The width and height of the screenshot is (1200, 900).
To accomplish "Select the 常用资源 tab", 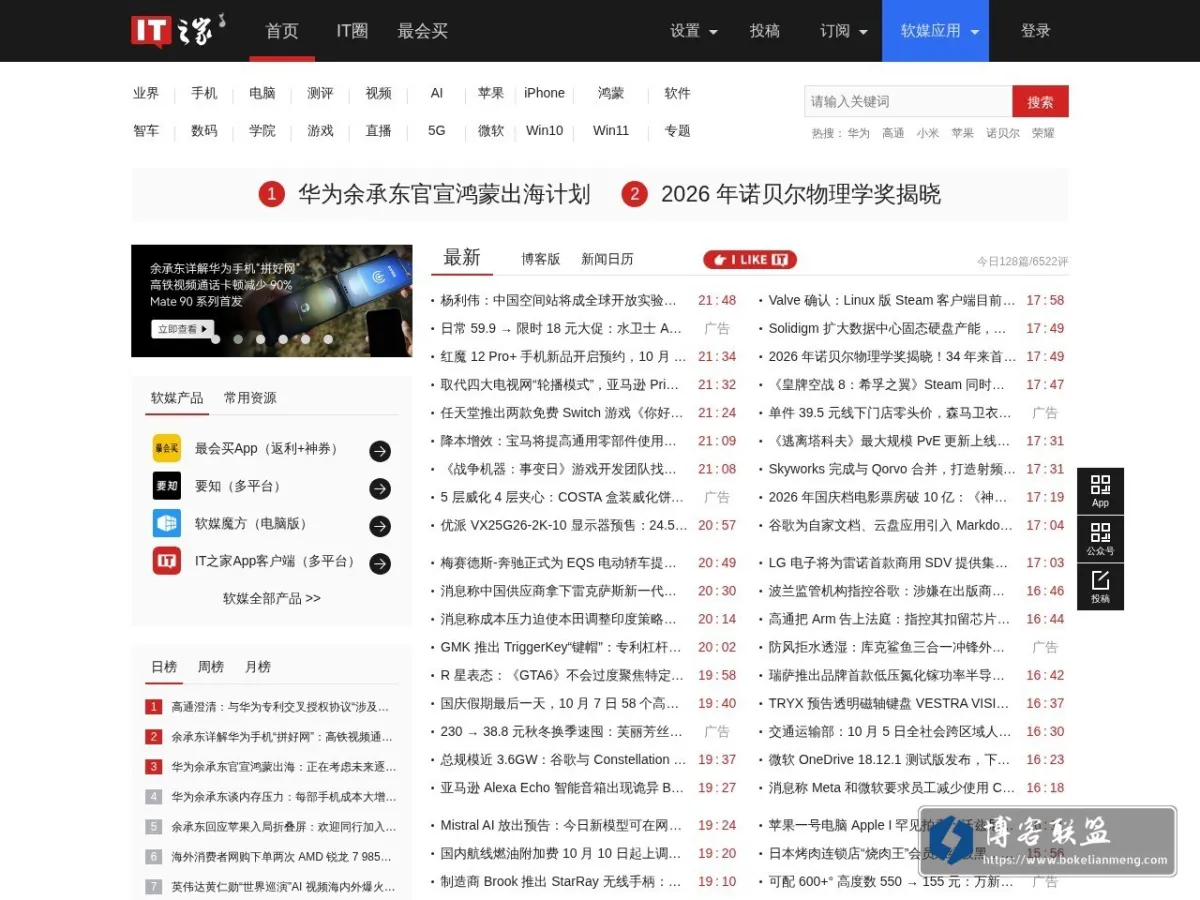I will point(250,398).
